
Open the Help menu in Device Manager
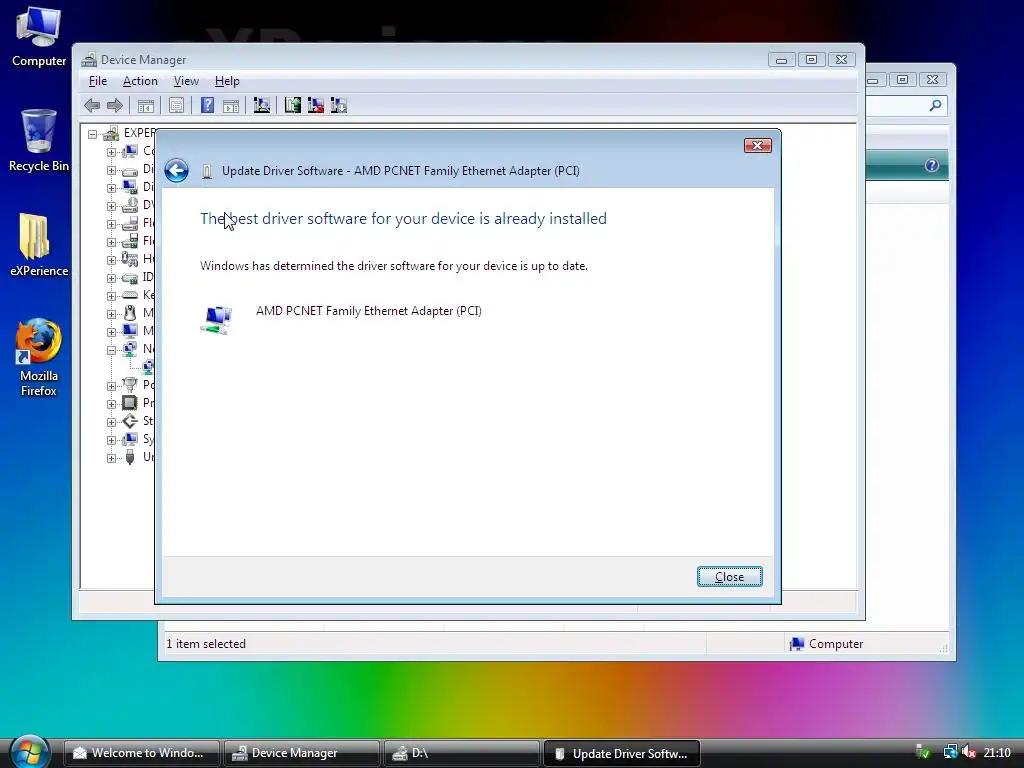tap(227, 81)
